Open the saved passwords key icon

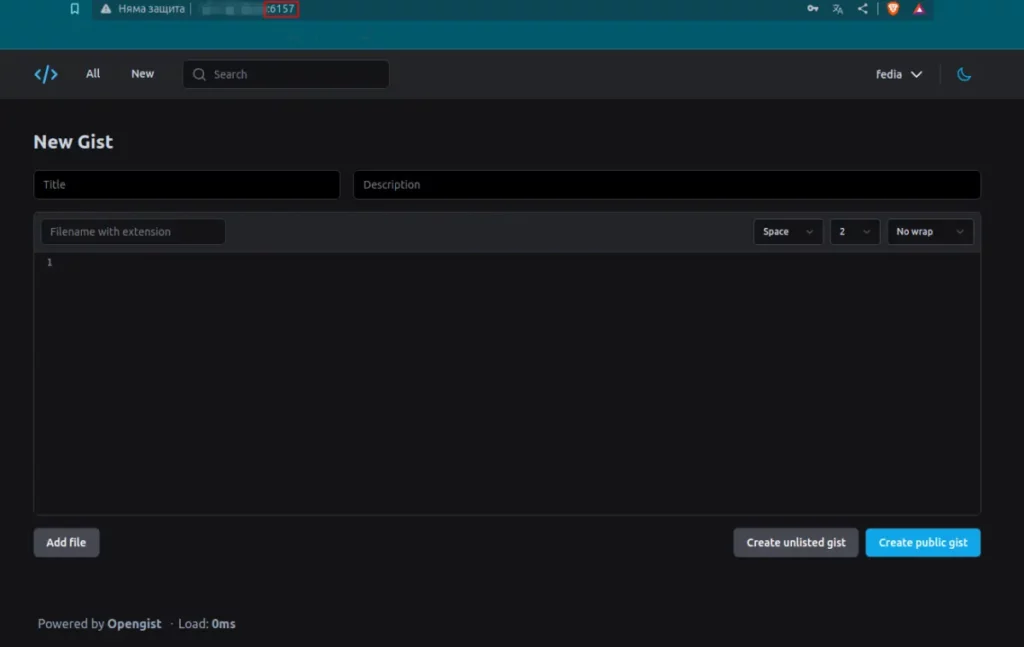(x=812, y=8)
